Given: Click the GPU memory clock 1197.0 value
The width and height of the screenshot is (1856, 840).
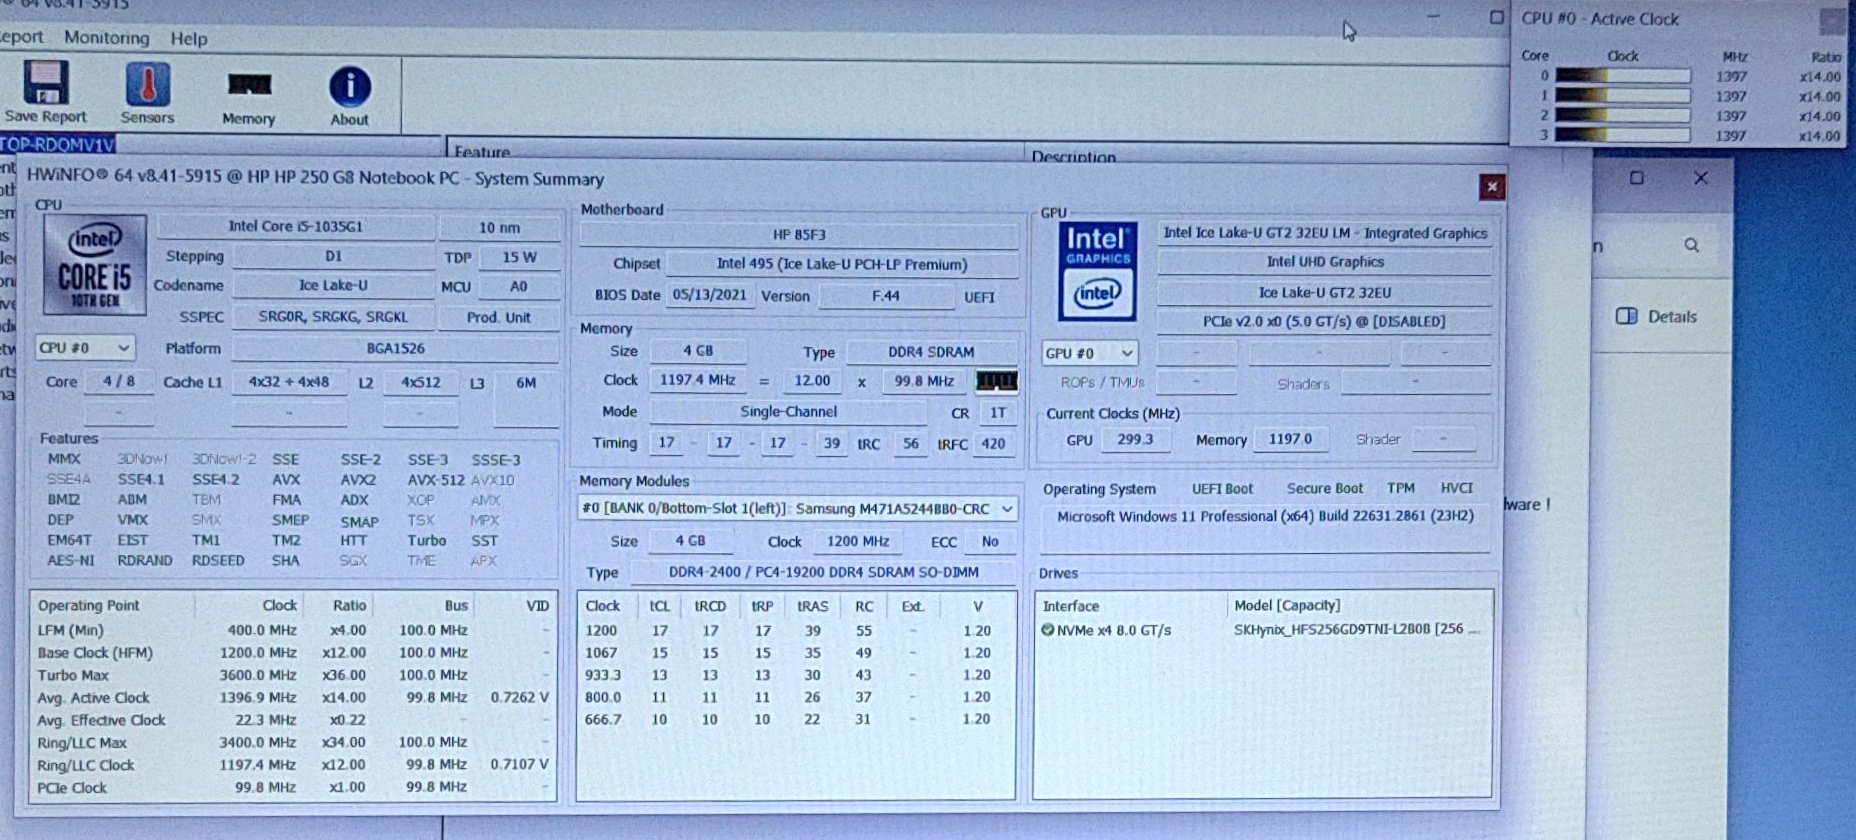Looking at the screenshot, I should [x=1291, y=439].
